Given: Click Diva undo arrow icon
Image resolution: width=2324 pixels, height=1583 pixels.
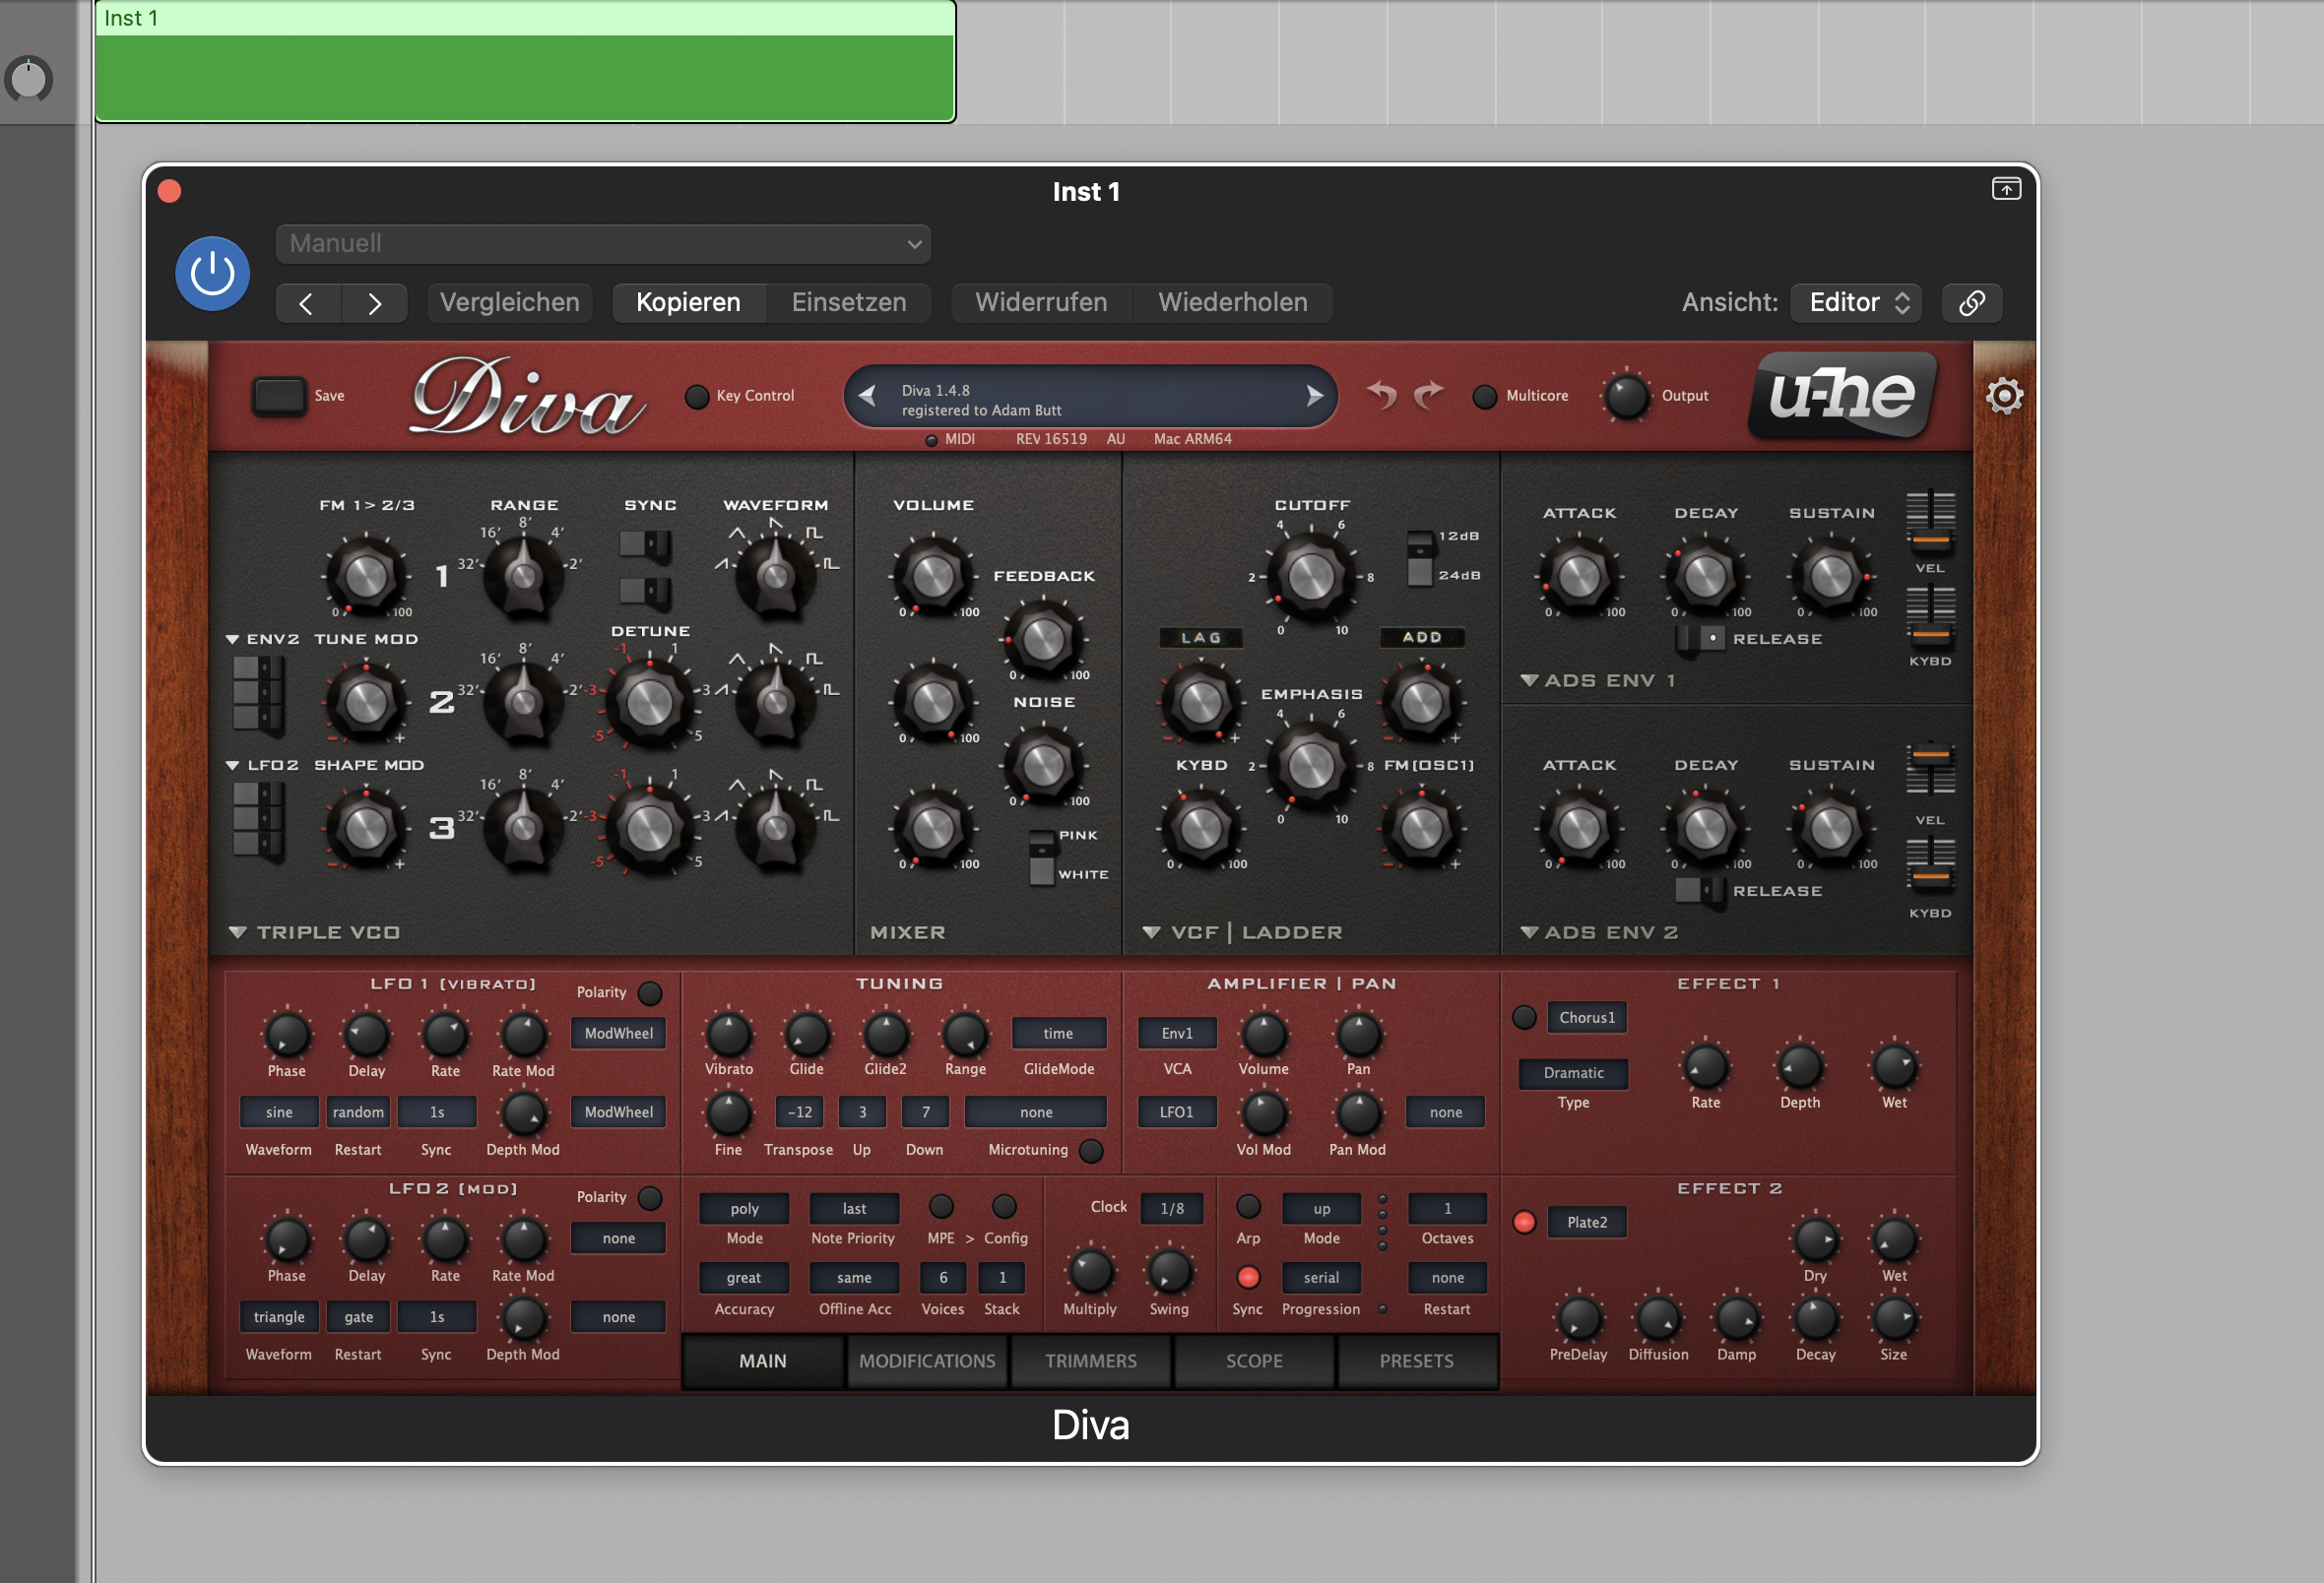Looking at the screenshot, I should (1382, 395).
